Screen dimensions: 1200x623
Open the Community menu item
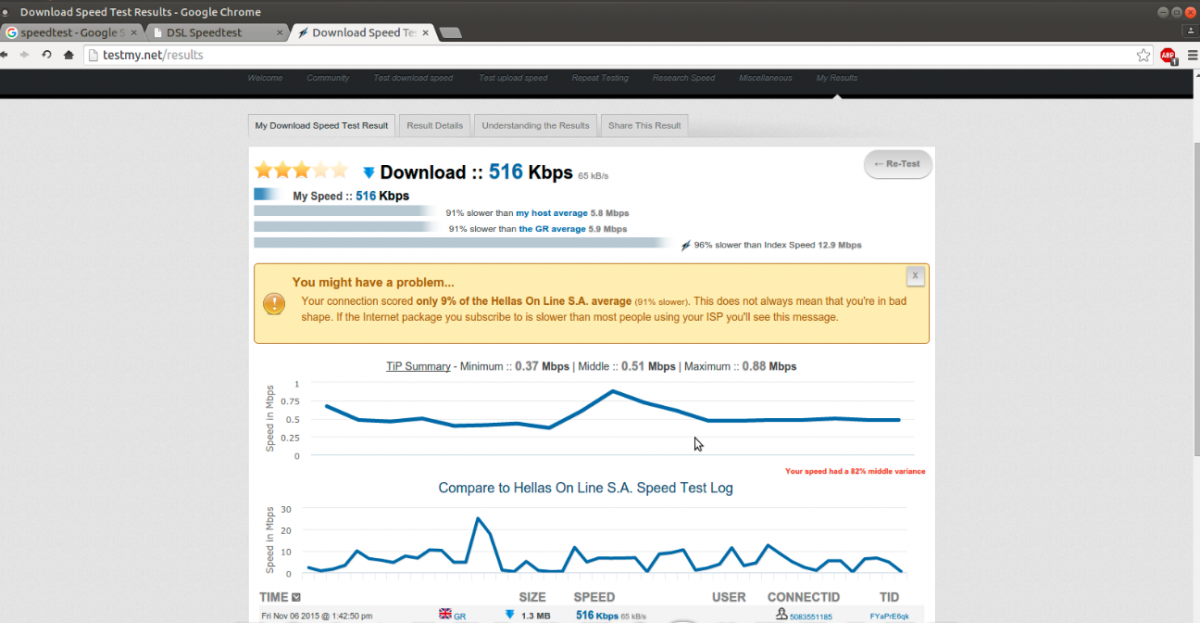click(328, 78)
